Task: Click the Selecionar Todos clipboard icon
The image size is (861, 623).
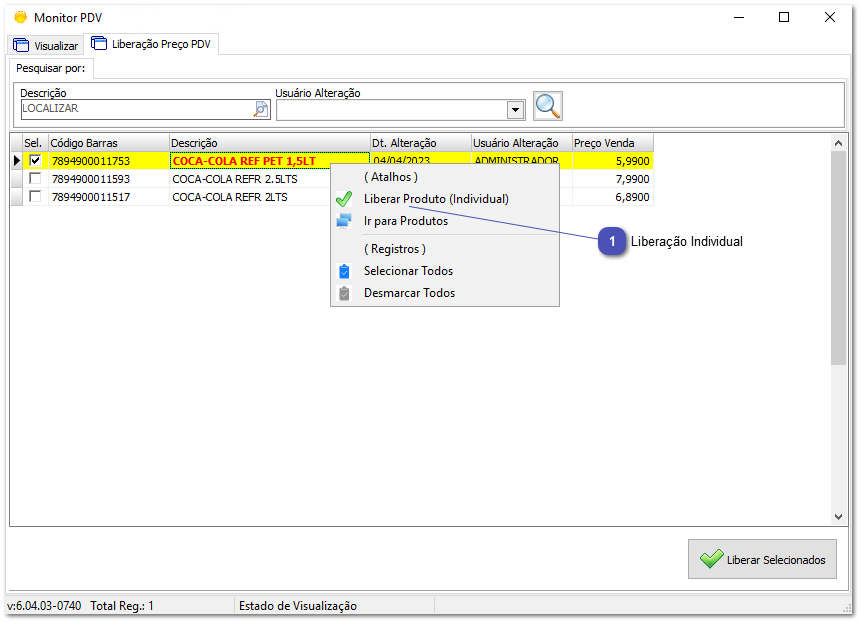Action: [344, 271]
